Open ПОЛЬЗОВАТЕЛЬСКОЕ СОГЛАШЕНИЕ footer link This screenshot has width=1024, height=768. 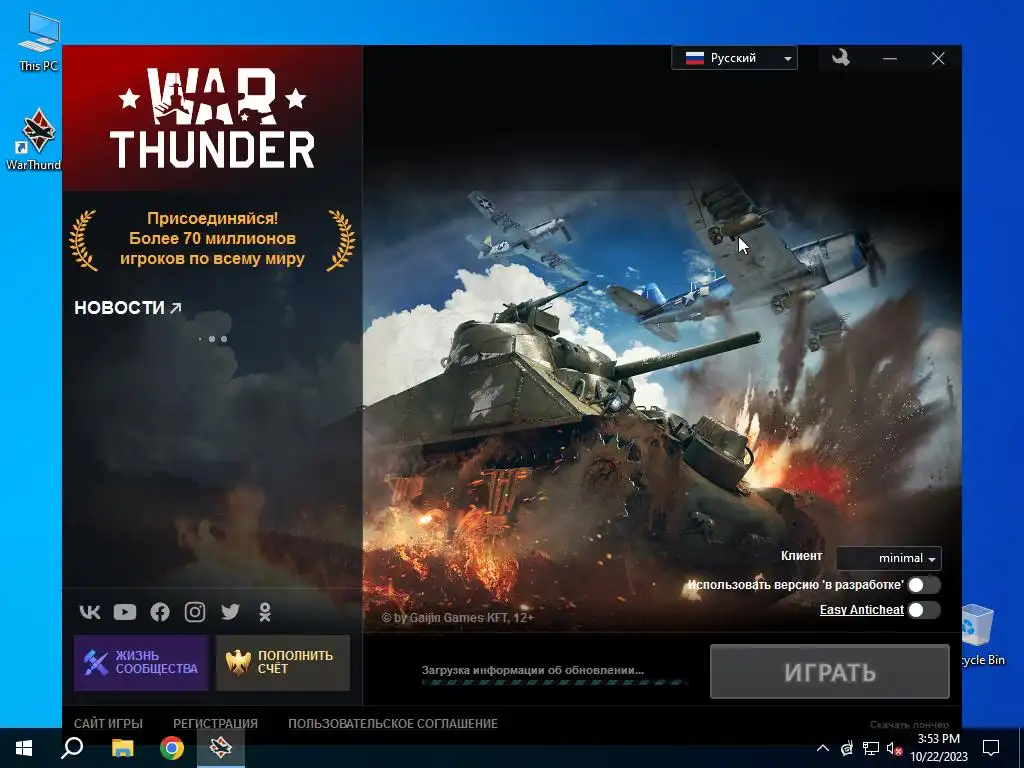click(x=393, y=724)
